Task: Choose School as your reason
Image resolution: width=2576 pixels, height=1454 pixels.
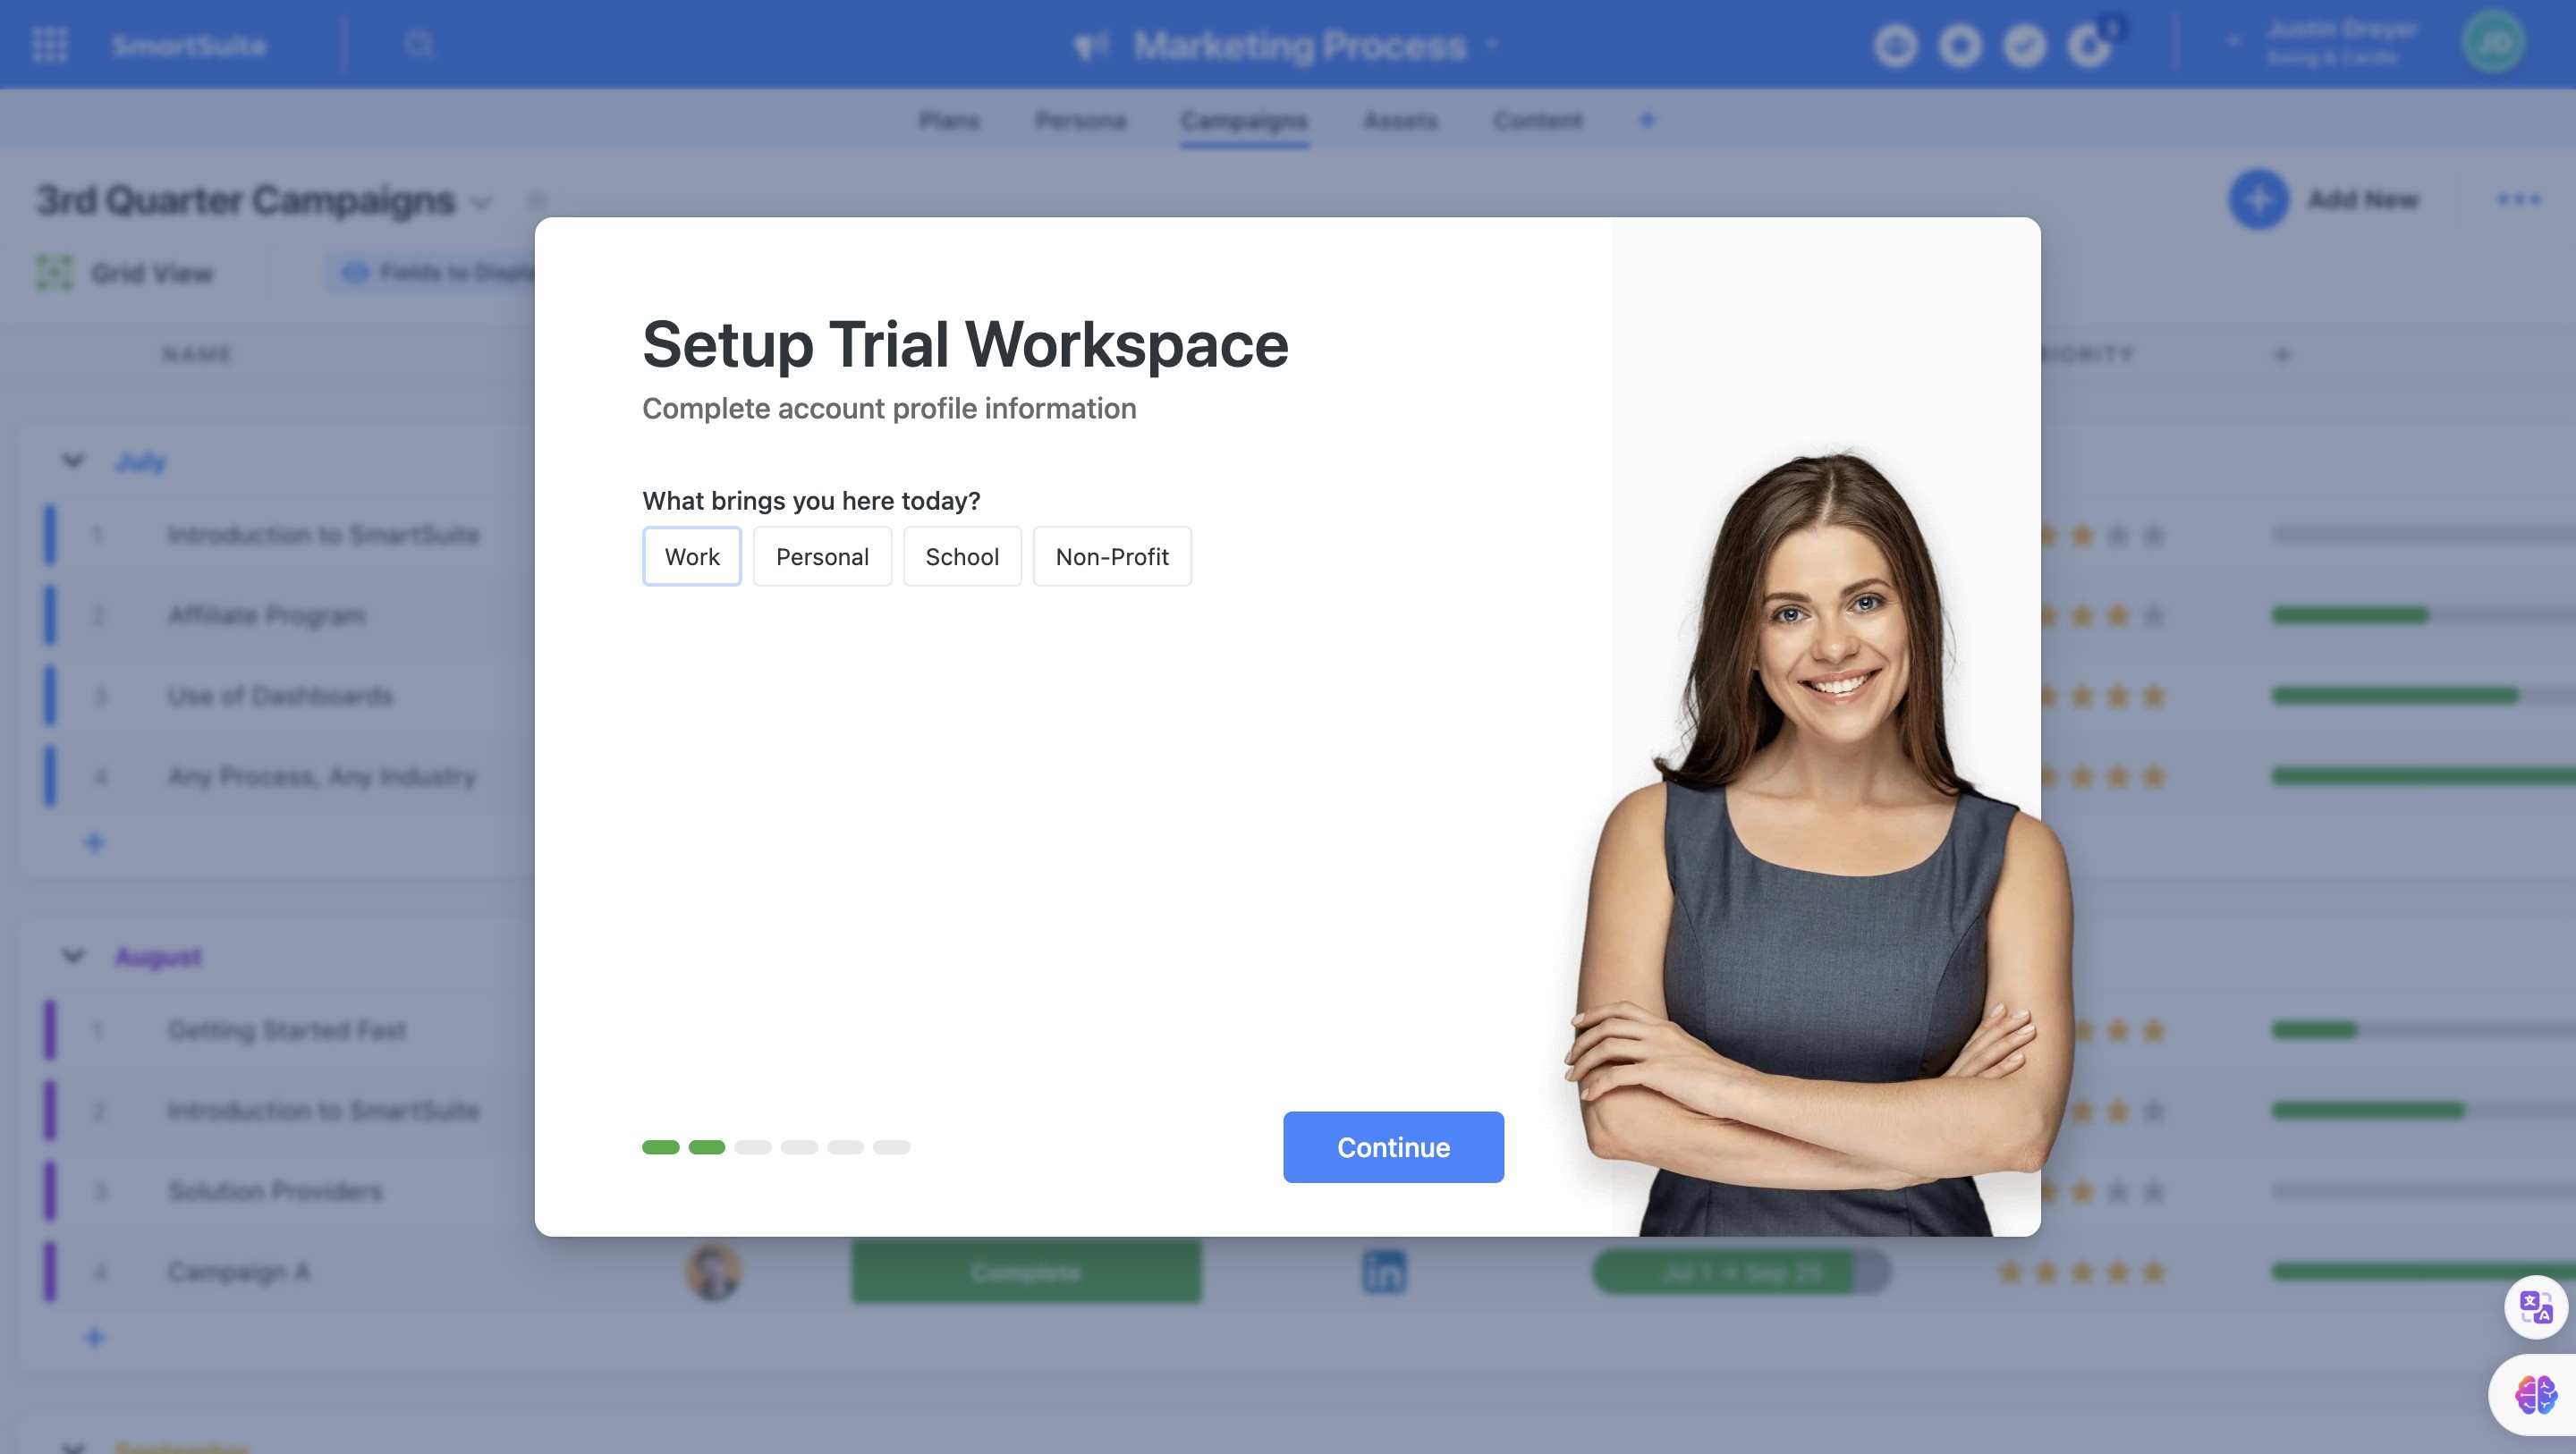Action: 961,557
